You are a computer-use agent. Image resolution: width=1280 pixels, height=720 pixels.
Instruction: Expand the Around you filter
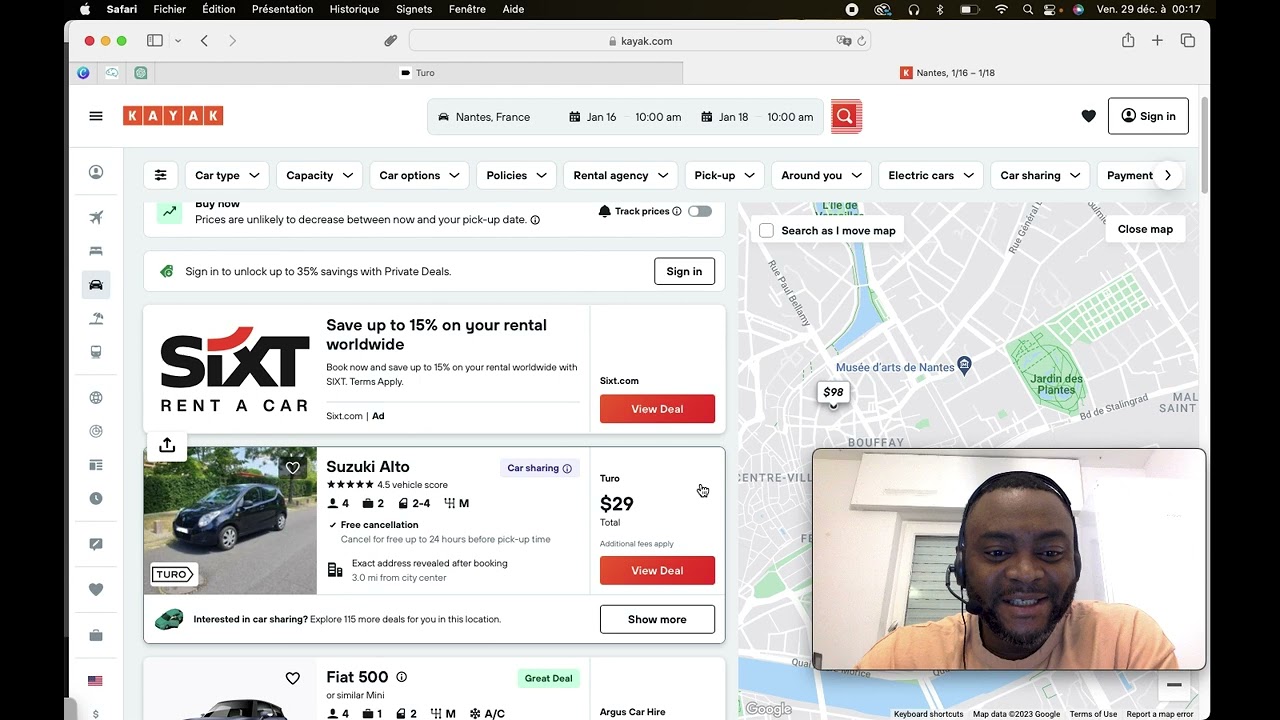(x=821, y=175)
